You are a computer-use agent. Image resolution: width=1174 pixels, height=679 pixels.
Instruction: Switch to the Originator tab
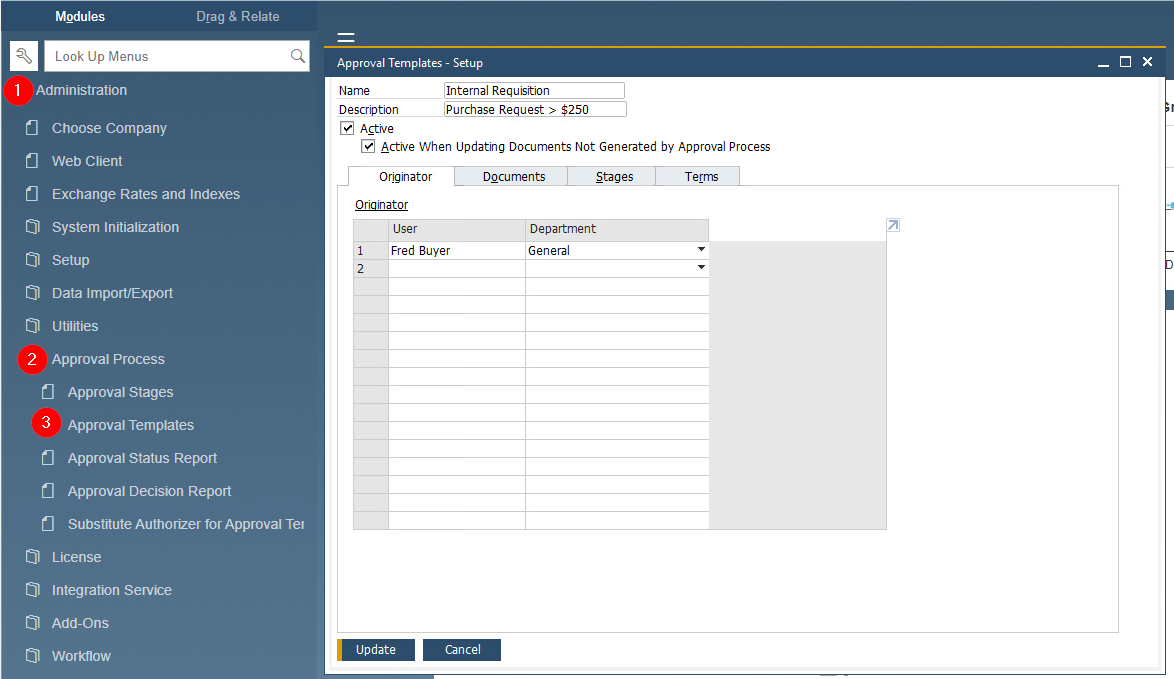(x=402, y=177)
